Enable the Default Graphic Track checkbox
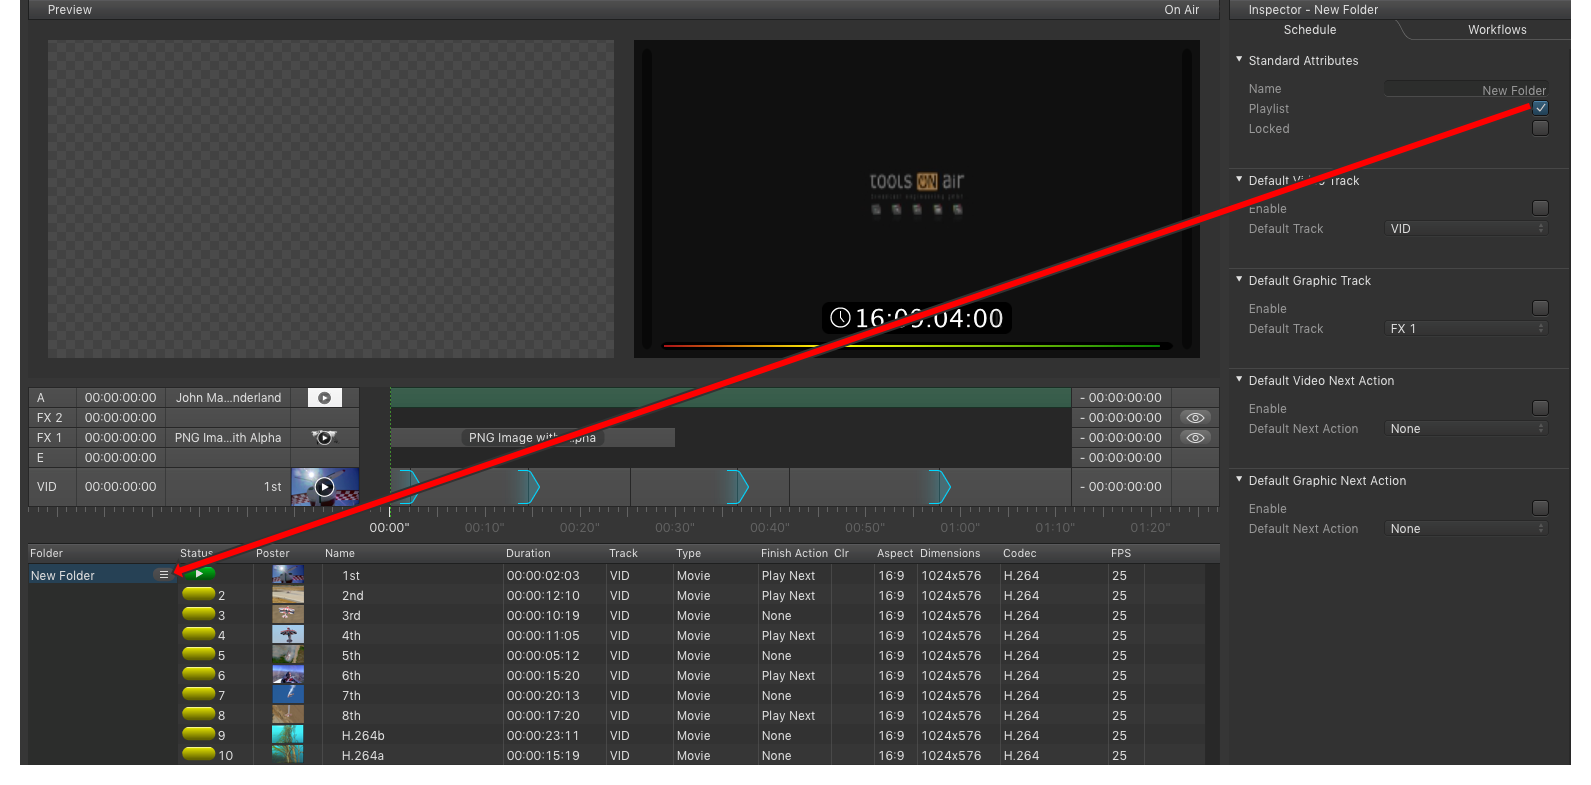 tap(1540, 308)
